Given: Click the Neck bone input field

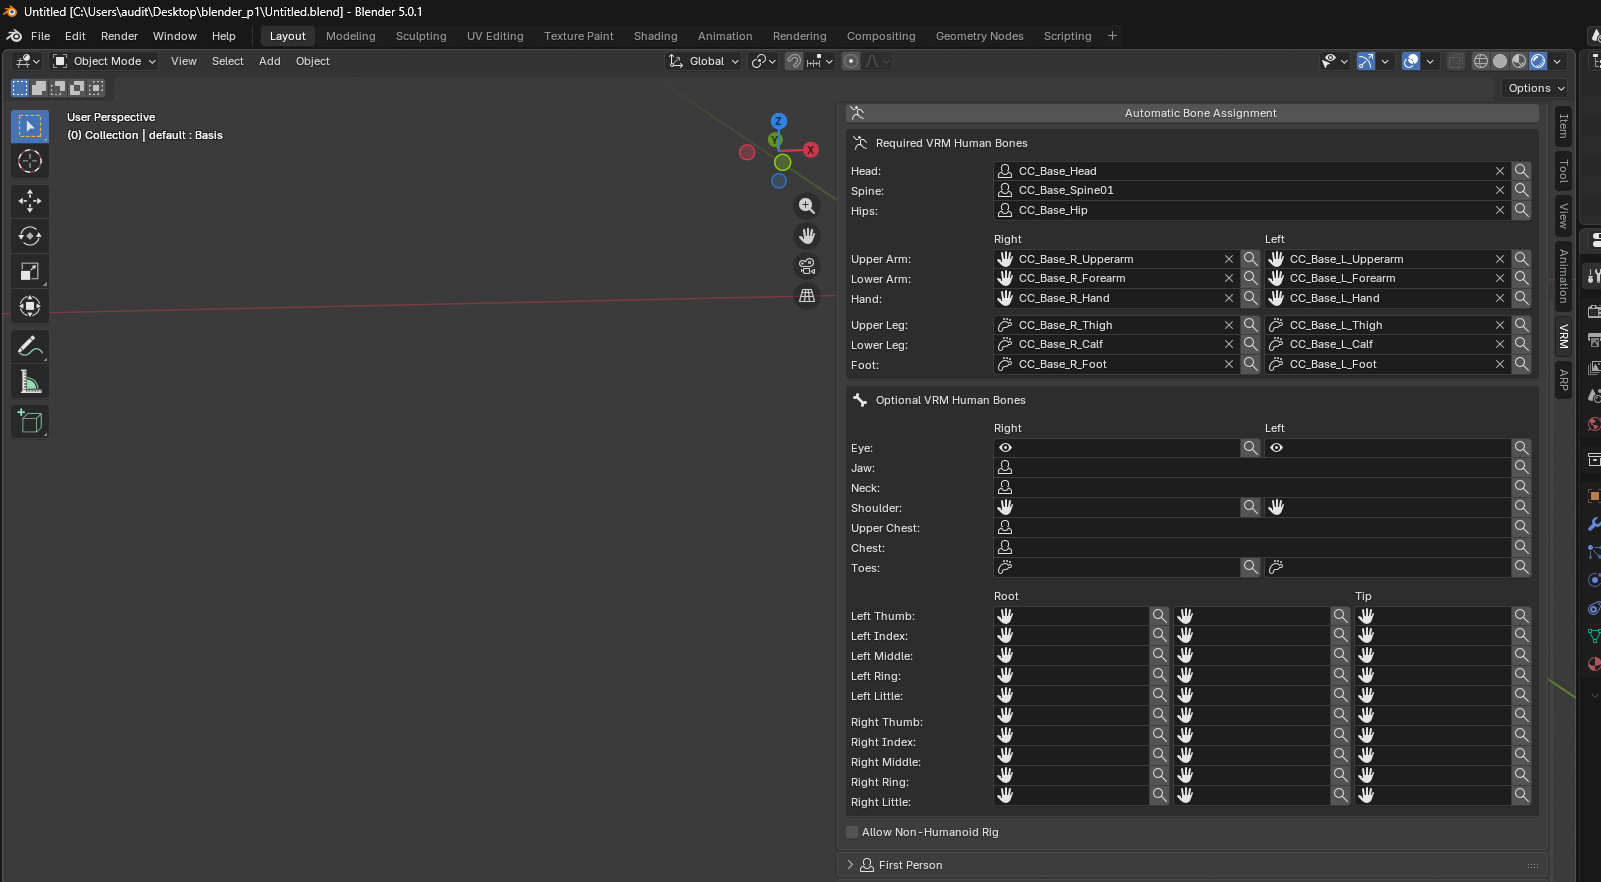Looking at the screenshot, I should [1252, 487].
